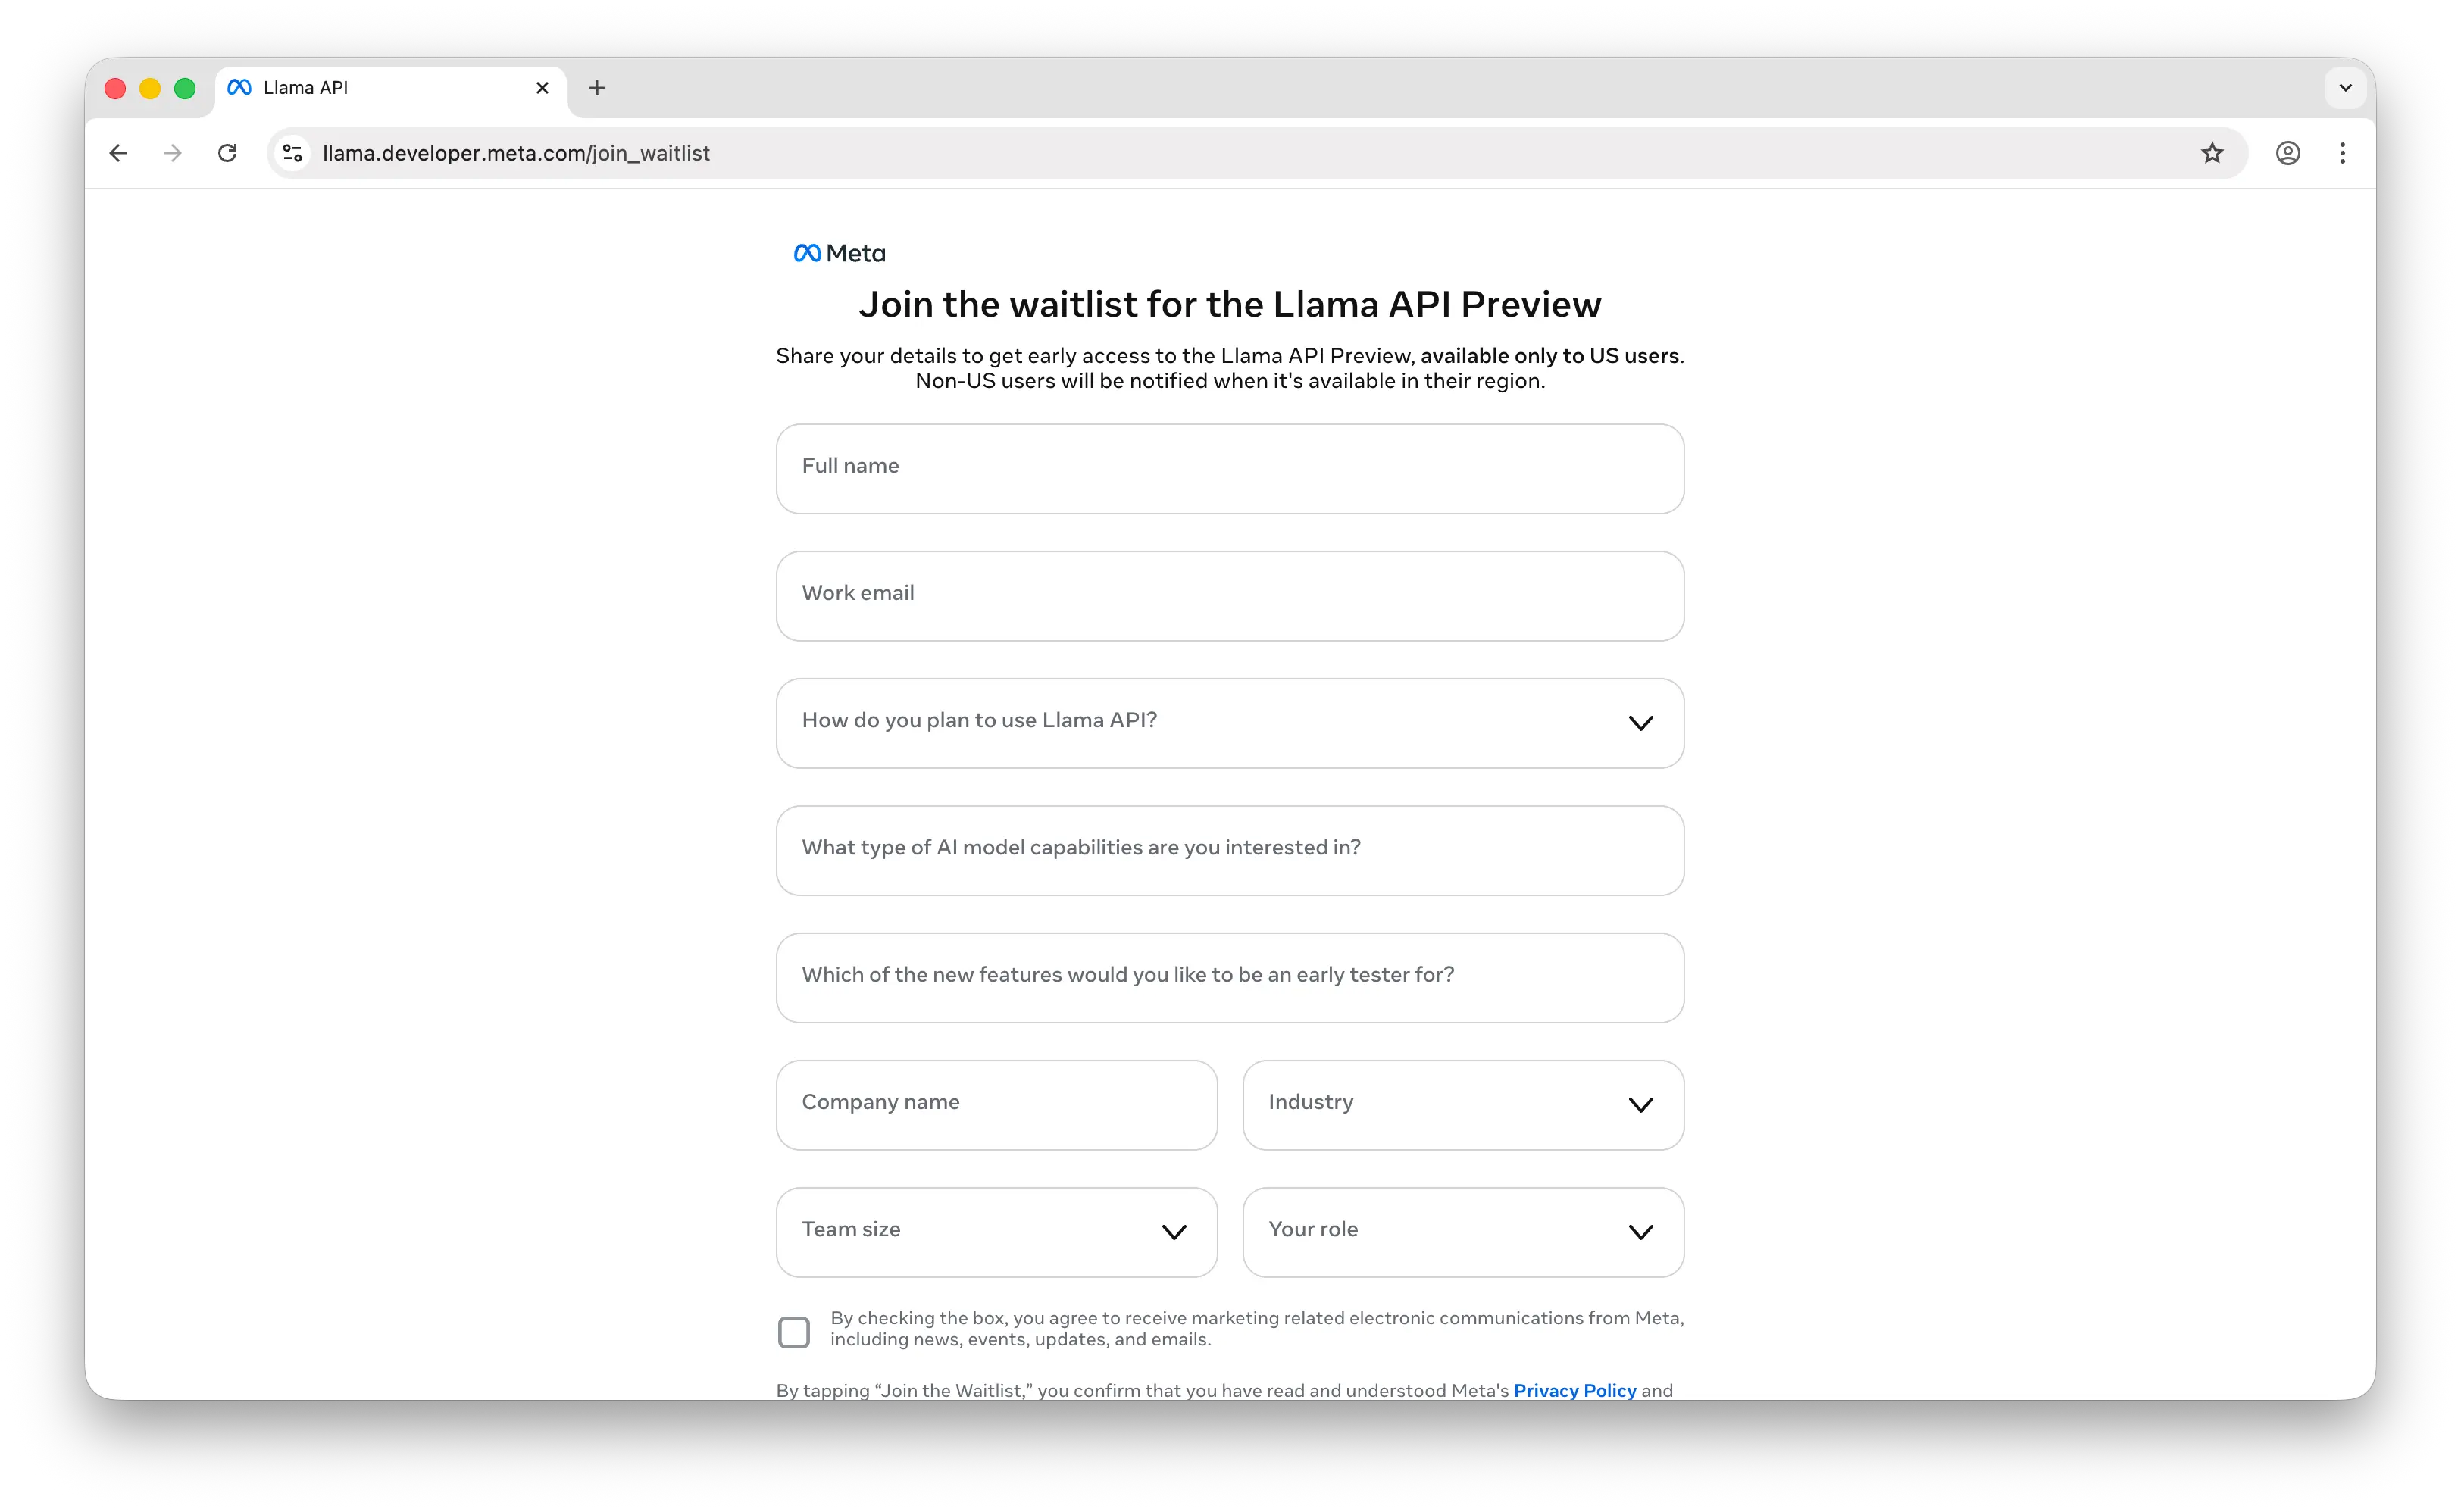Viewport: 2461px width, 1512px height.
Task: Click the Work email input field
Action: [1229, 595]
